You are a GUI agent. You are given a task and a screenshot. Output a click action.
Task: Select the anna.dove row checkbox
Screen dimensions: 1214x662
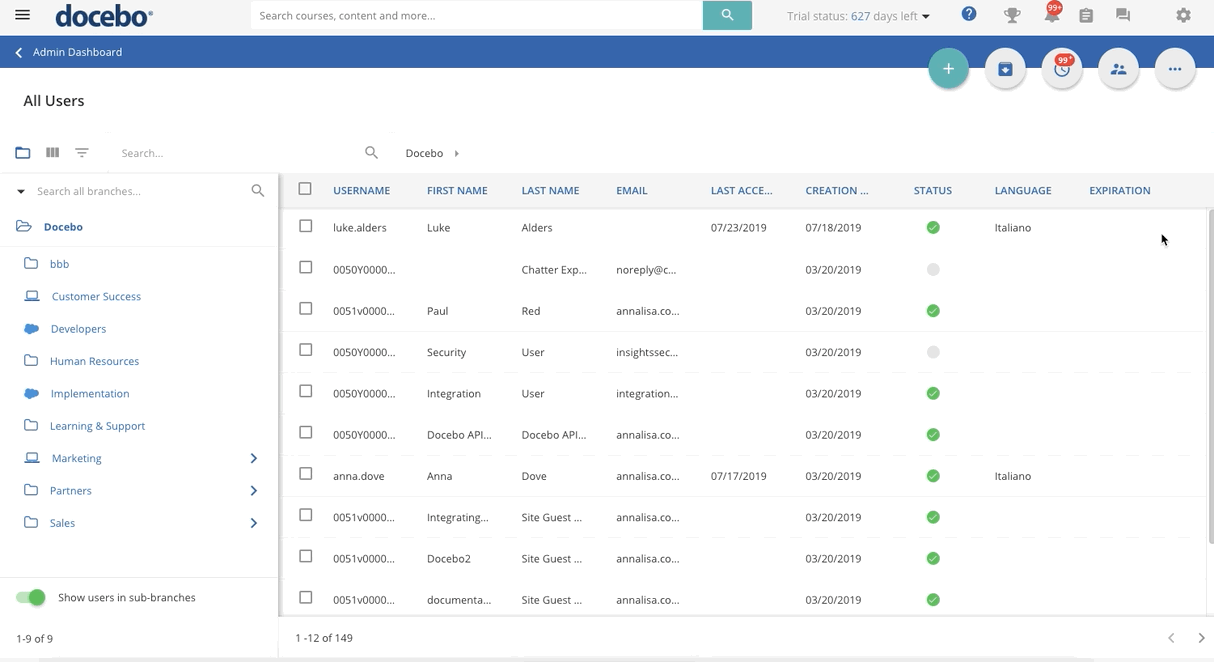[306, 474]
